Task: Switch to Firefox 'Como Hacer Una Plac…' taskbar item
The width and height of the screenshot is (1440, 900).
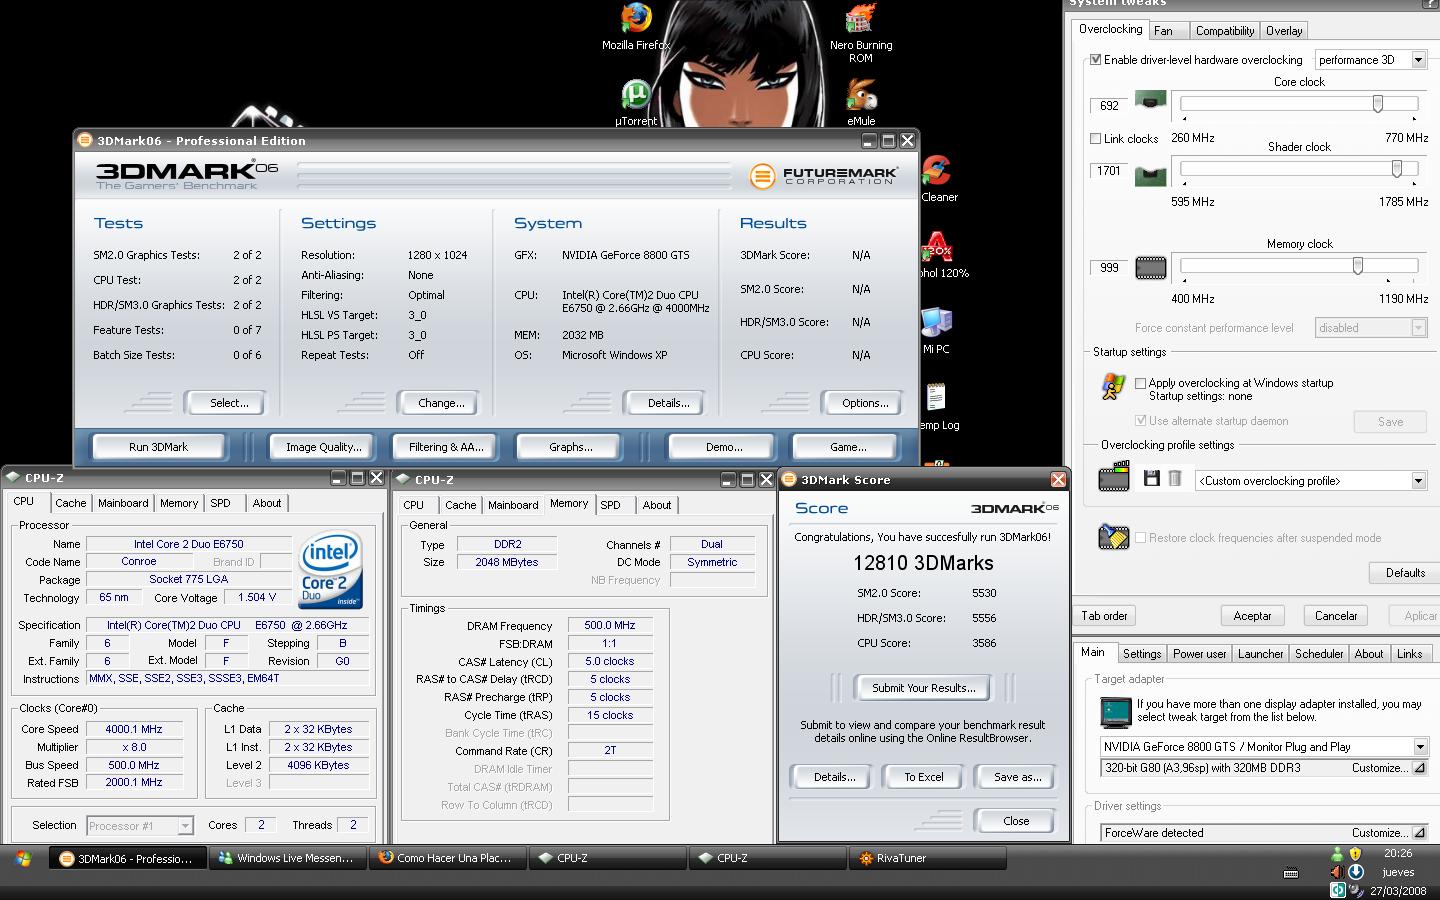Action: (x=448, y=858)
